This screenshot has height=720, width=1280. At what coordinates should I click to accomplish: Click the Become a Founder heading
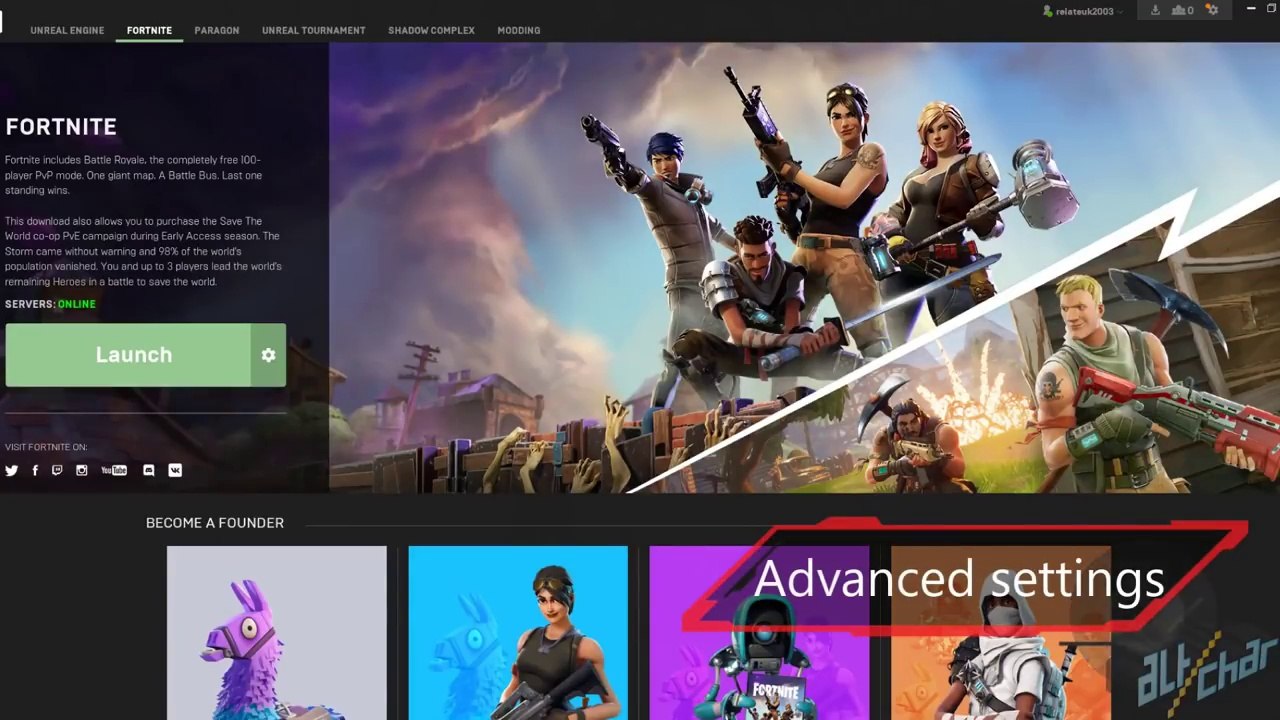215,523
